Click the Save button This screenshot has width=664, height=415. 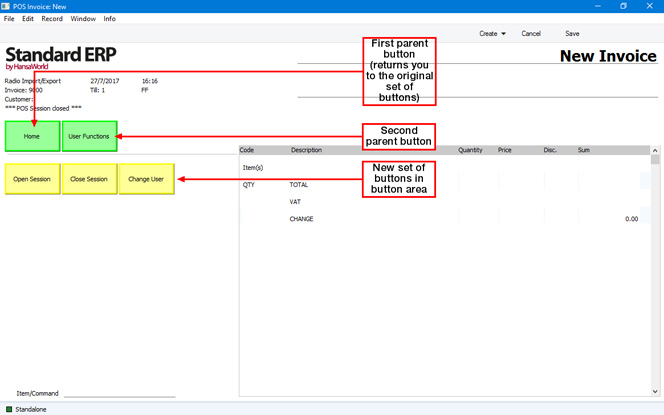(572, 33)
